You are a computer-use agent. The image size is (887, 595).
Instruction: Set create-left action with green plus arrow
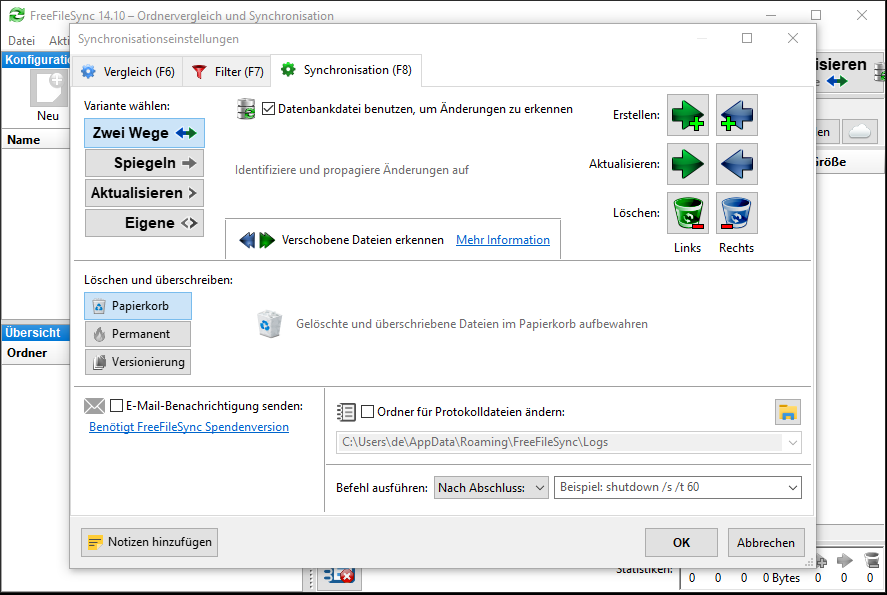click(x=687, y=115)
